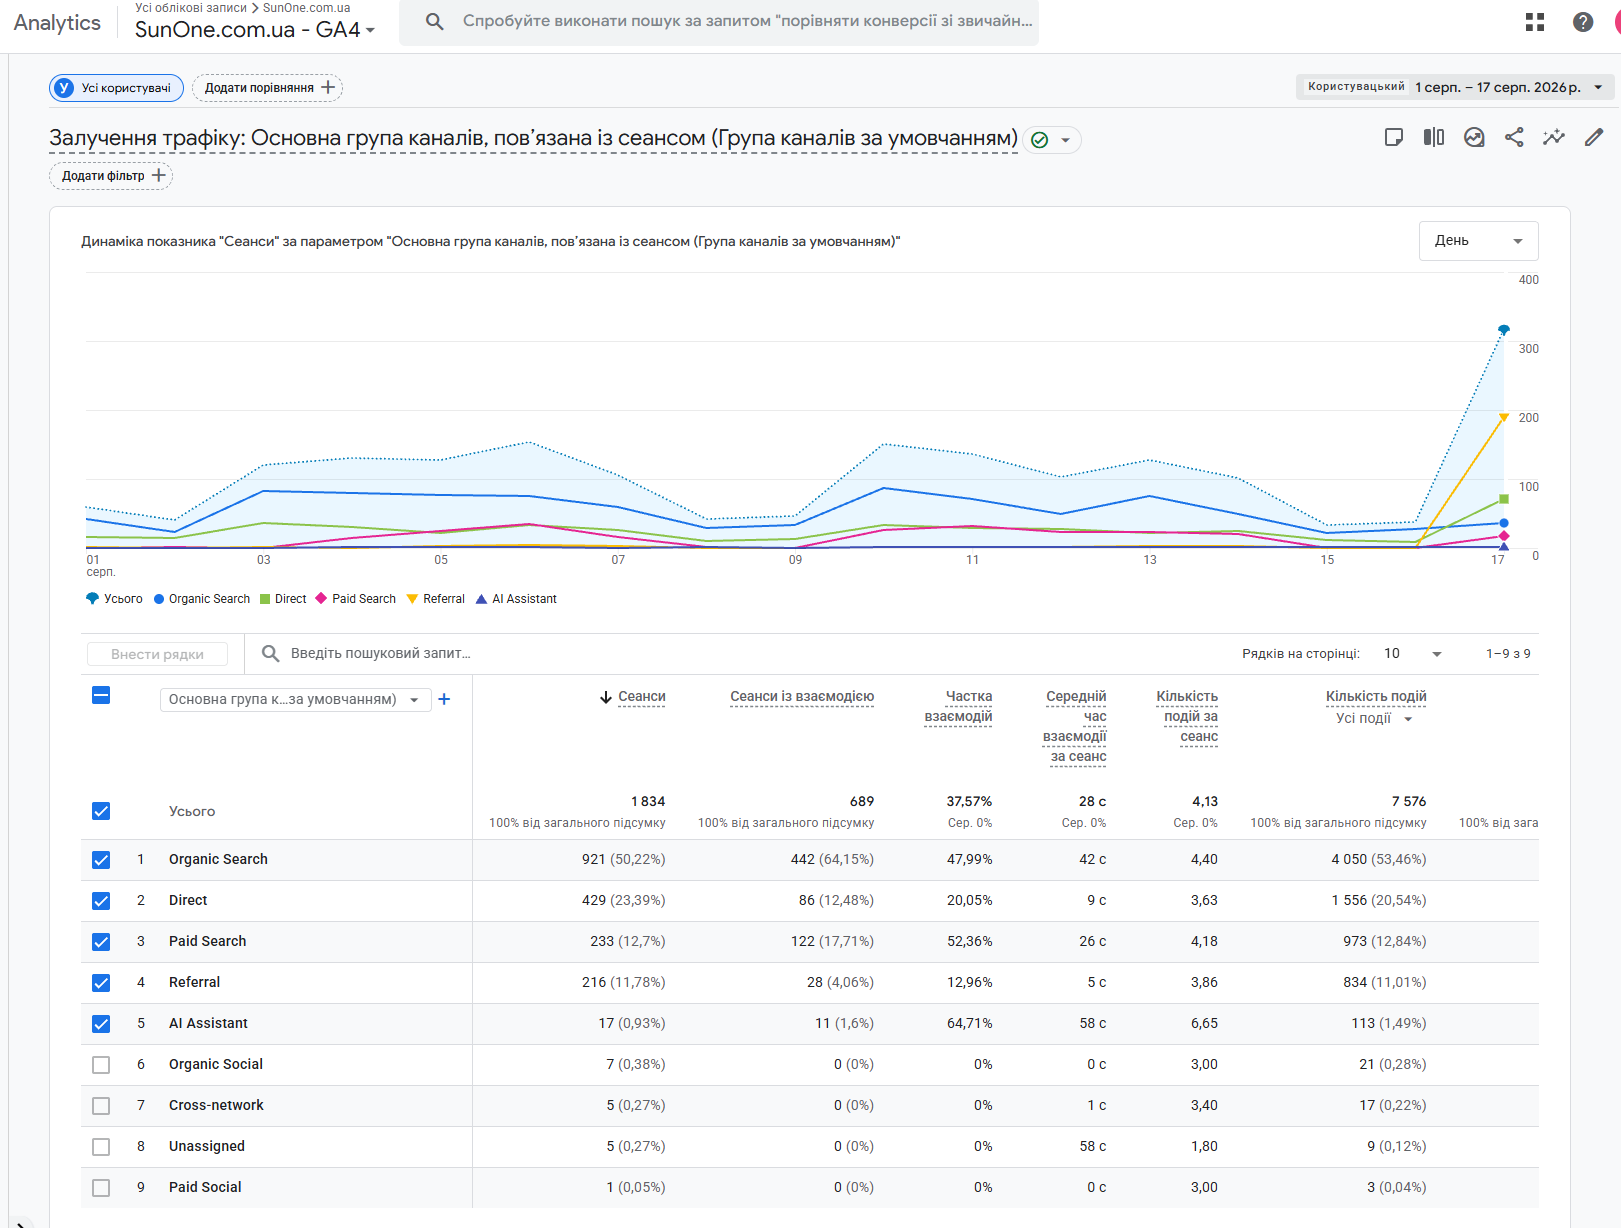Open the День granularity dropdown
The image size is (1621, 1228).
pyautogui.click(x=1478, y=241)
